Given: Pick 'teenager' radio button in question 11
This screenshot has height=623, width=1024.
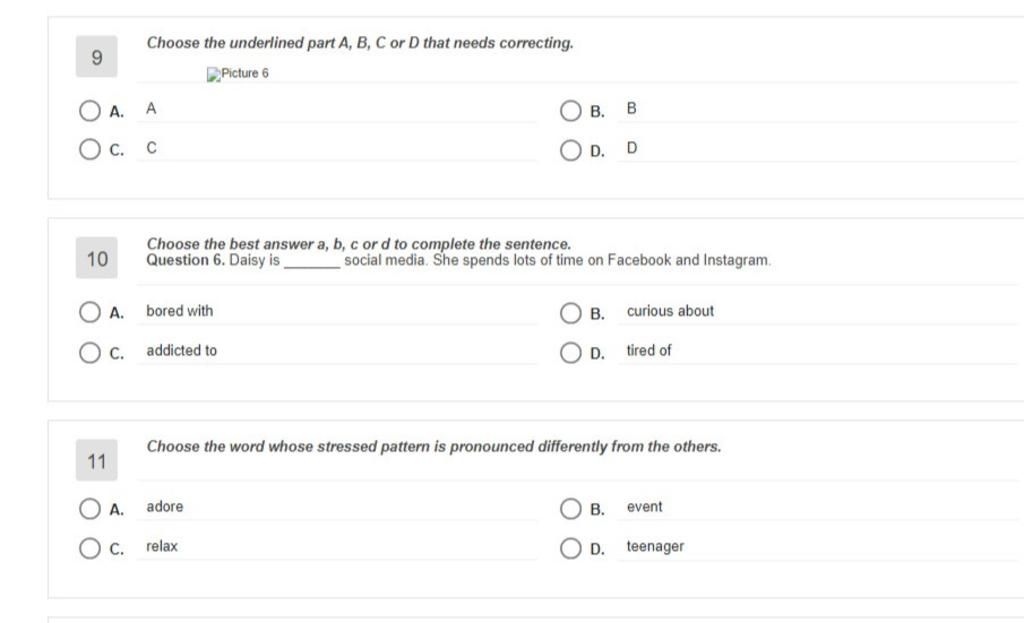Looking at the screenshot, I should pyautogui.click(x=570, y=548).
